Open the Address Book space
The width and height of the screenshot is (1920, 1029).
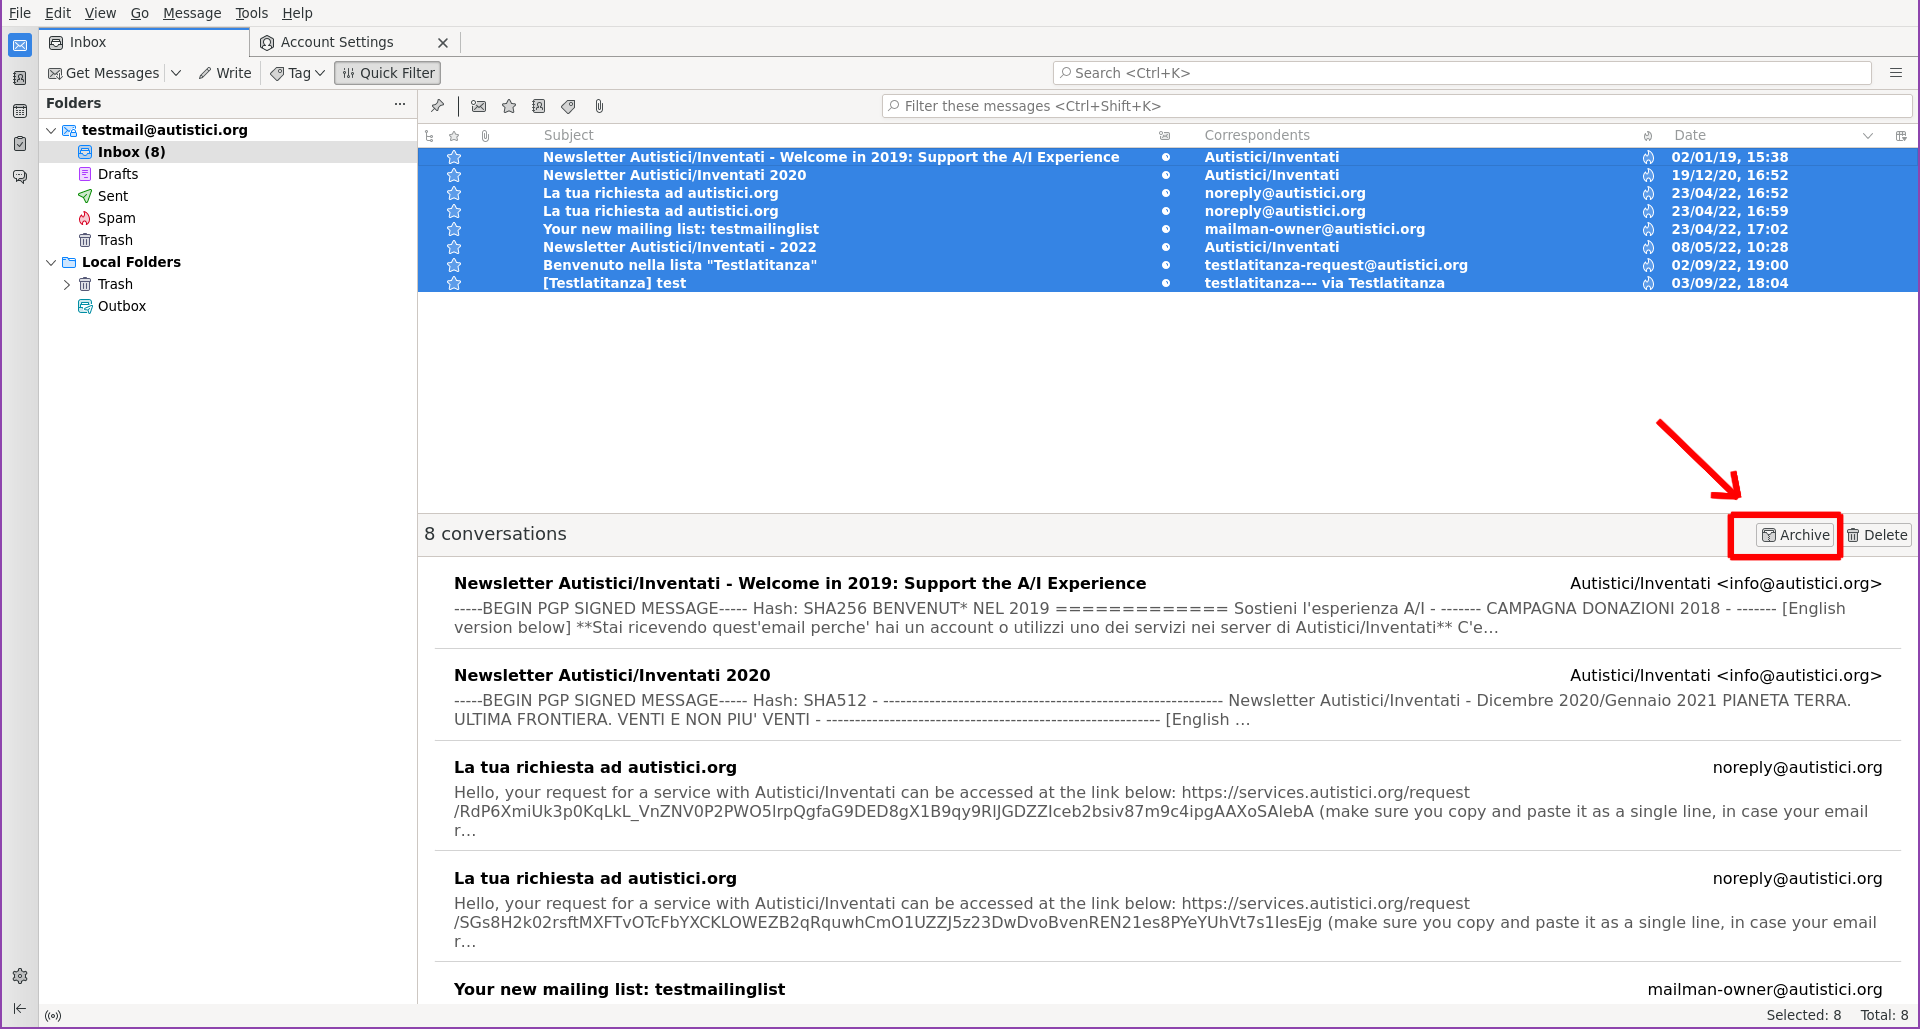click(20, 78)
